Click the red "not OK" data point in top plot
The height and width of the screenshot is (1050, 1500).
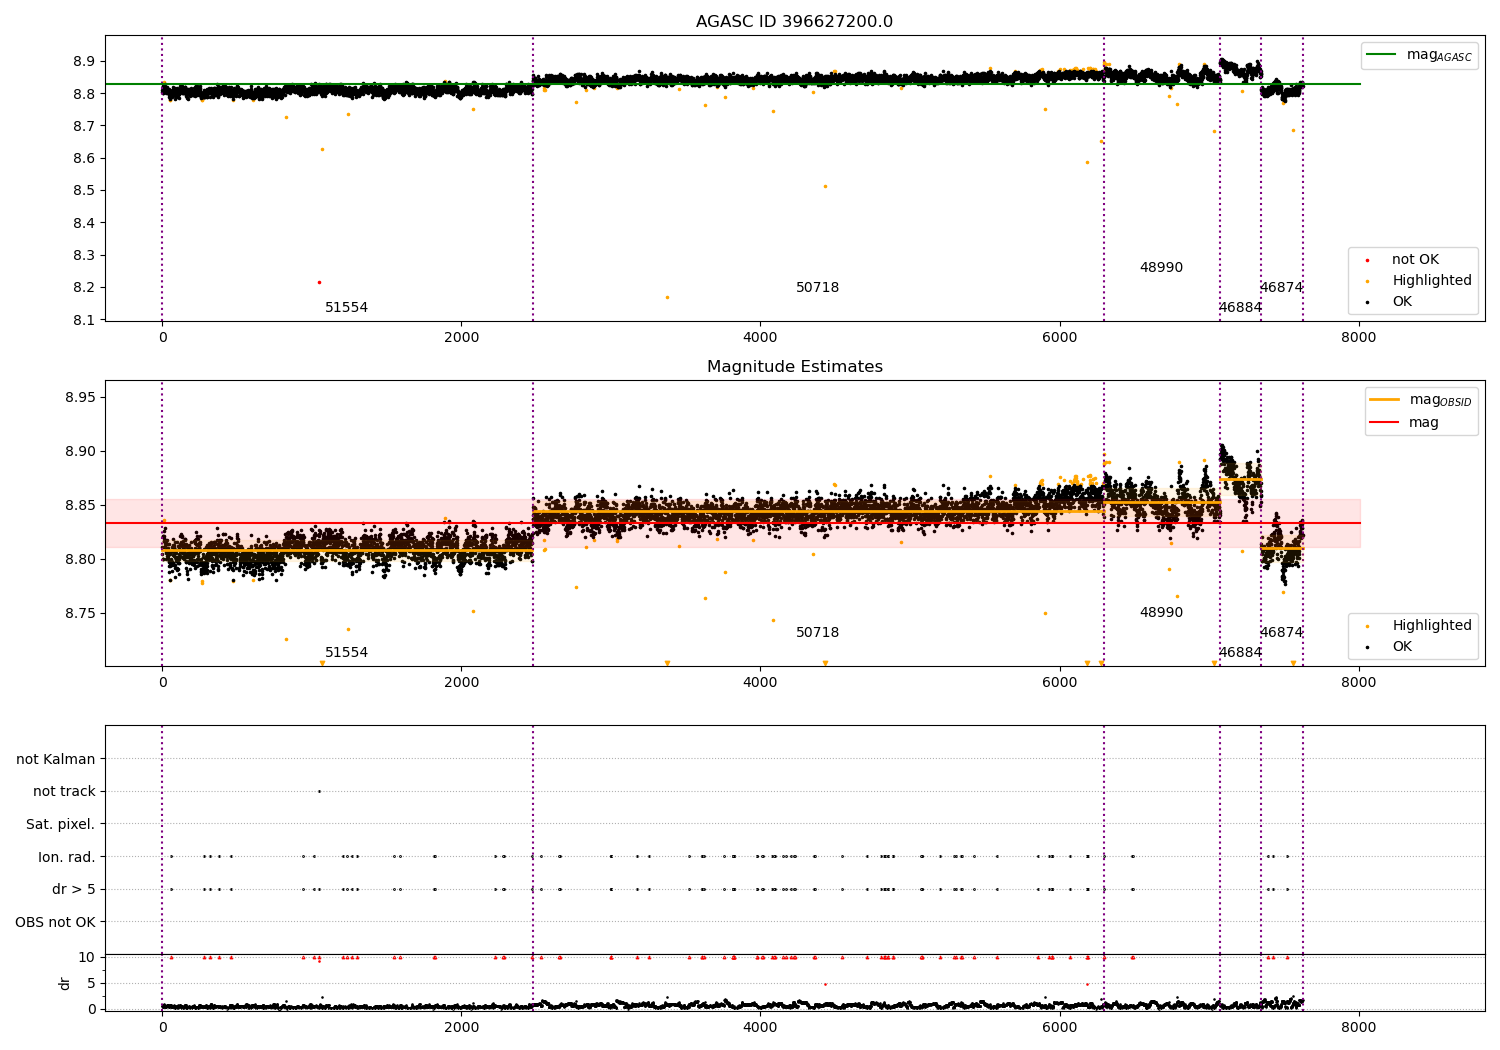[x=319, y=282]
